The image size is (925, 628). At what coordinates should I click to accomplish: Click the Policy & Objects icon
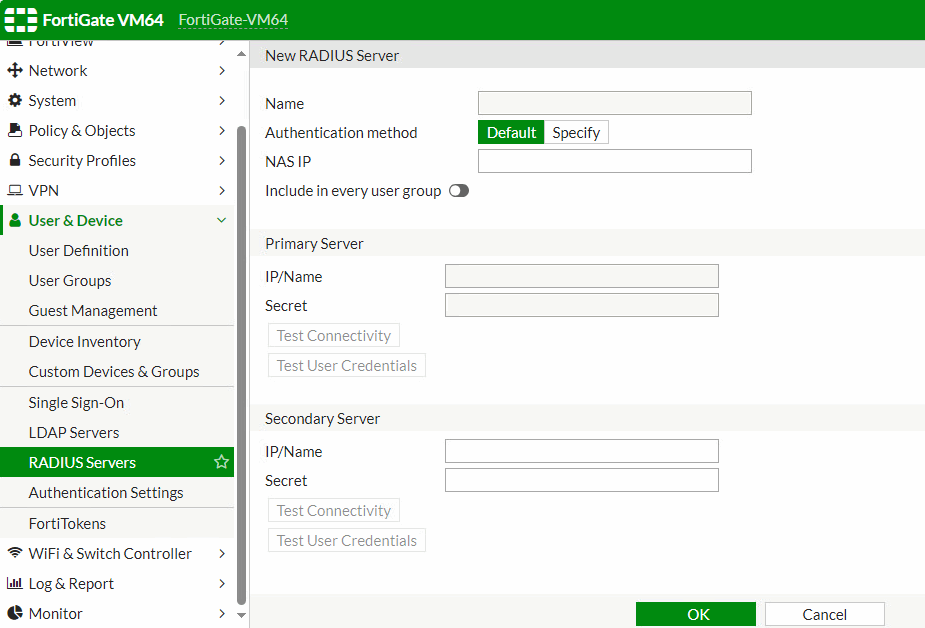[15, 130]
